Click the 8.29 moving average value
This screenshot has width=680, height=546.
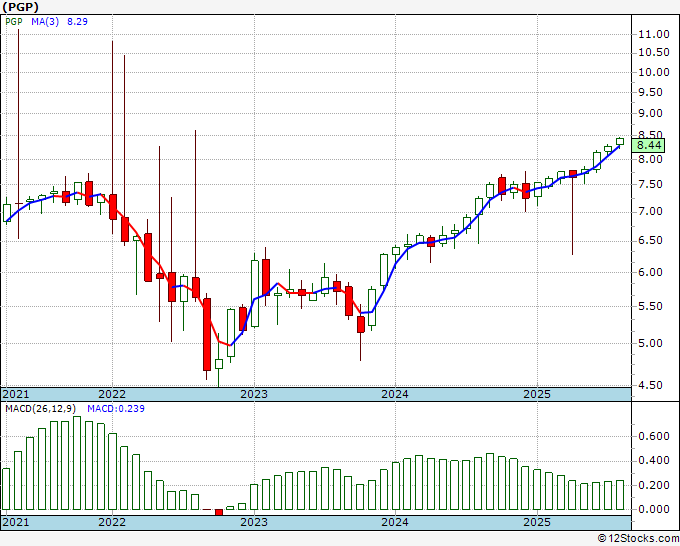coord(77,21)
